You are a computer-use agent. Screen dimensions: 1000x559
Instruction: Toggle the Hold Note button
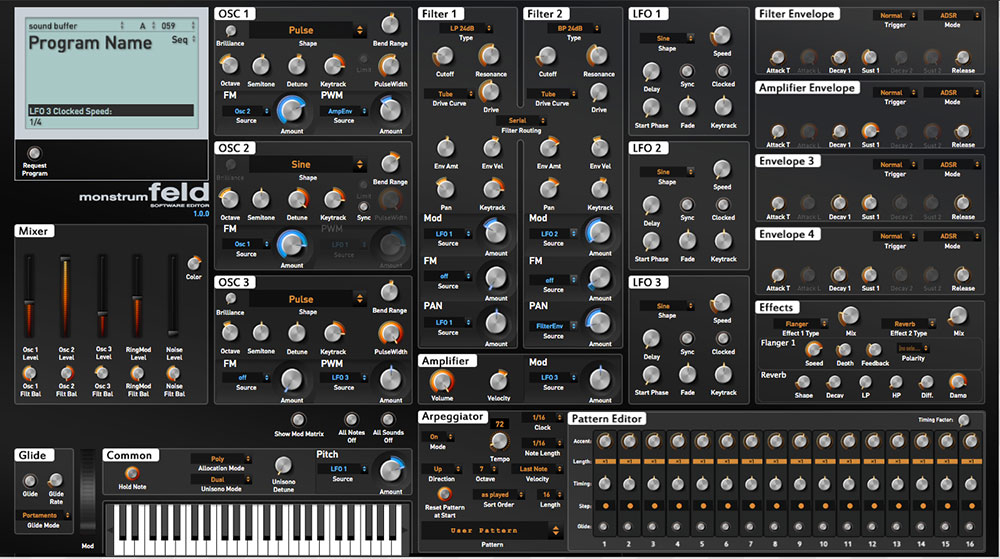(126, 473)
